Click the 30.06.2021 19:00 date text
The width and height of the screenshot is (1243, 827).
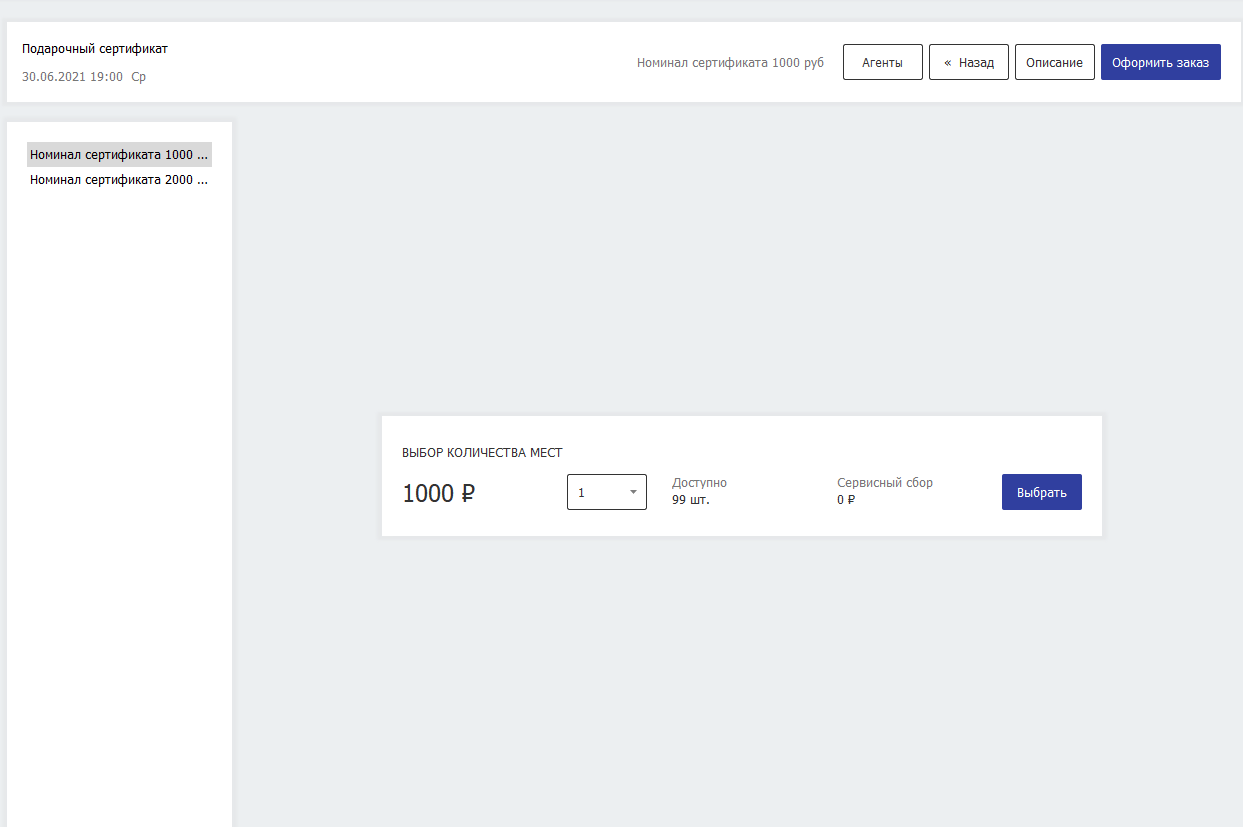(x=72, y=76)
